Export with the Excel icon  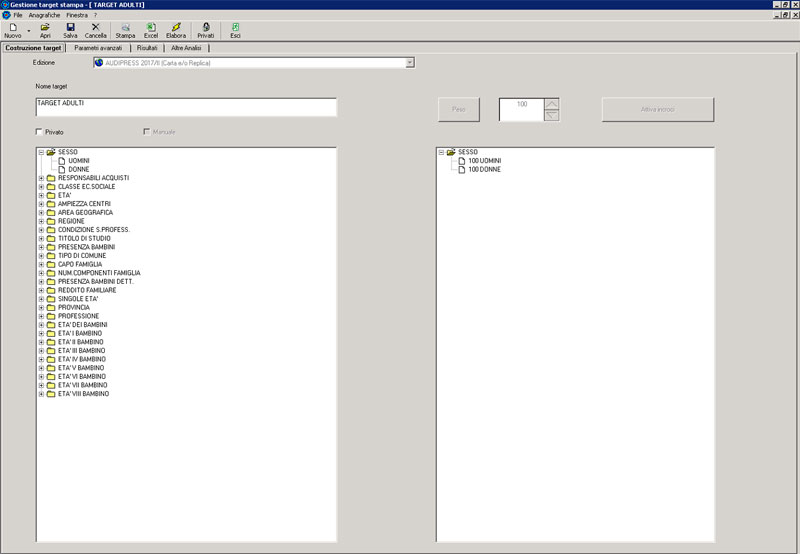pos(151,28)
